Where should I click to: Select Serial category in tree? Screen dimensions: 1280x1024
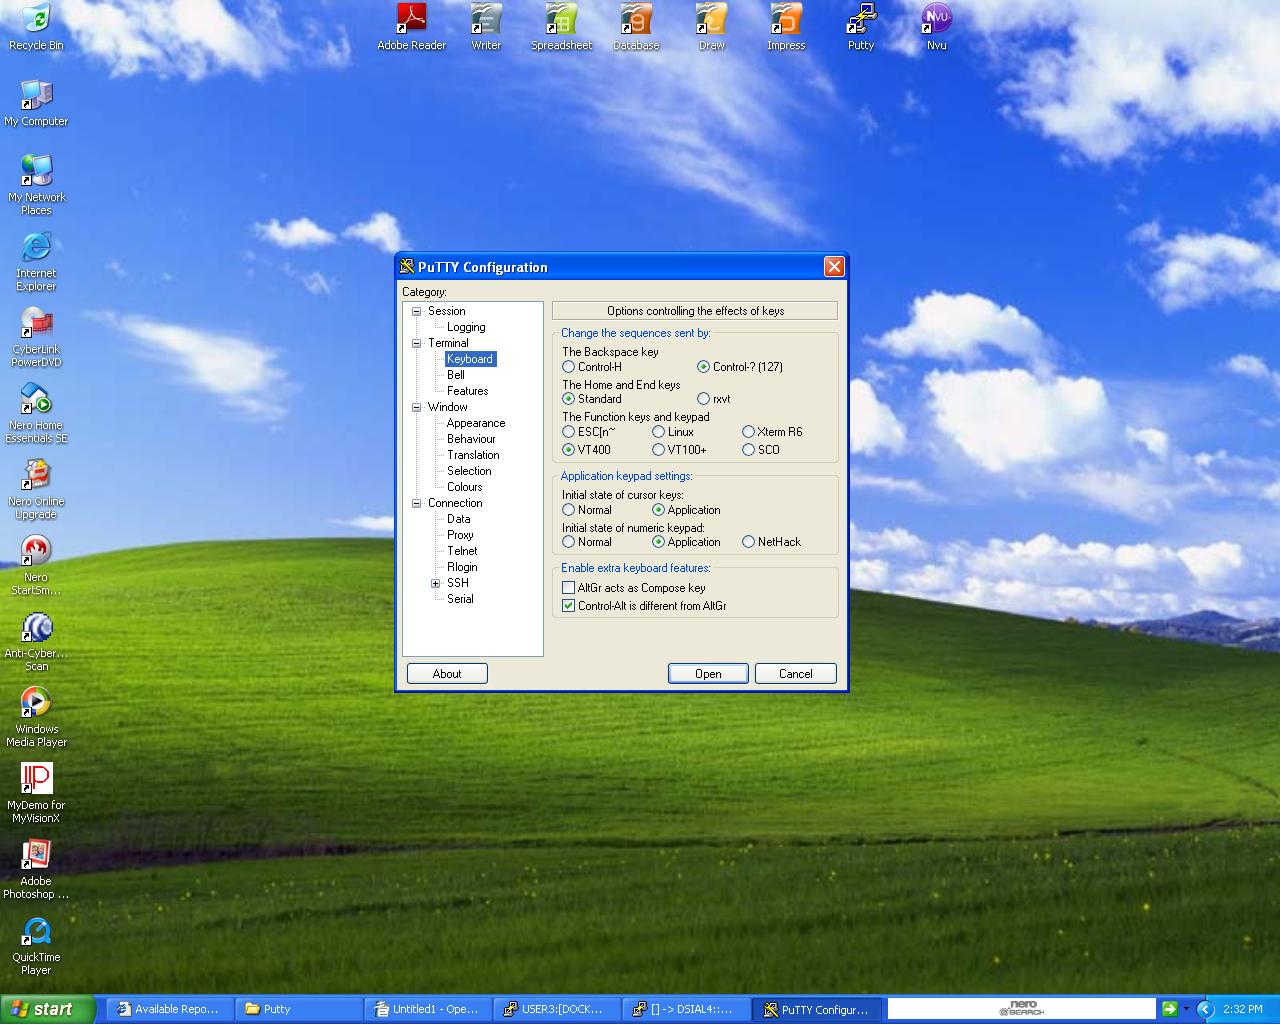click(460, 599)
